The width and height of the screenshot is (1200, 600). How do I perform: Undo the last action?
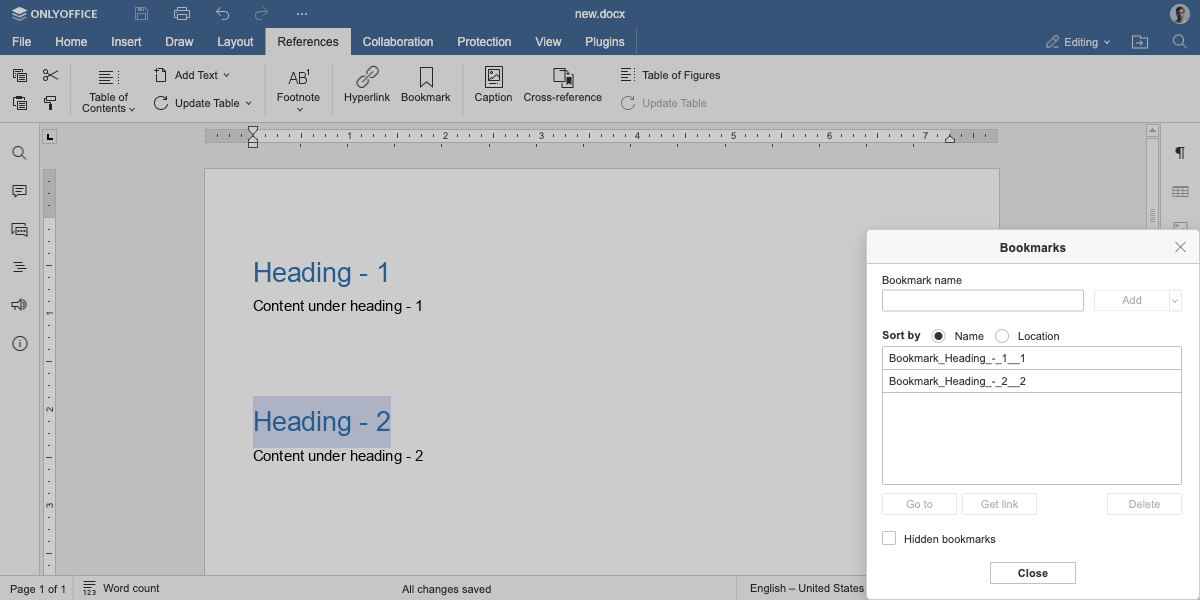(x=222, y=14)
